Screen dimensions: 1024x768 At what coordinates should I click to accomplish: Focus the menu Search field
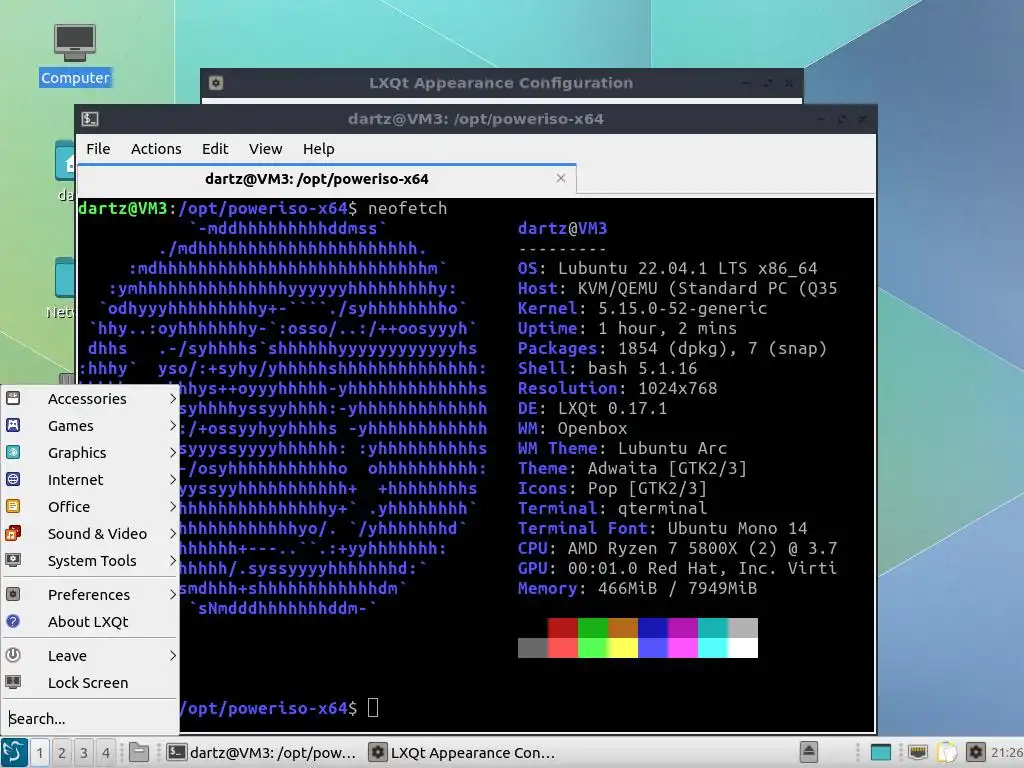point(90,718)
